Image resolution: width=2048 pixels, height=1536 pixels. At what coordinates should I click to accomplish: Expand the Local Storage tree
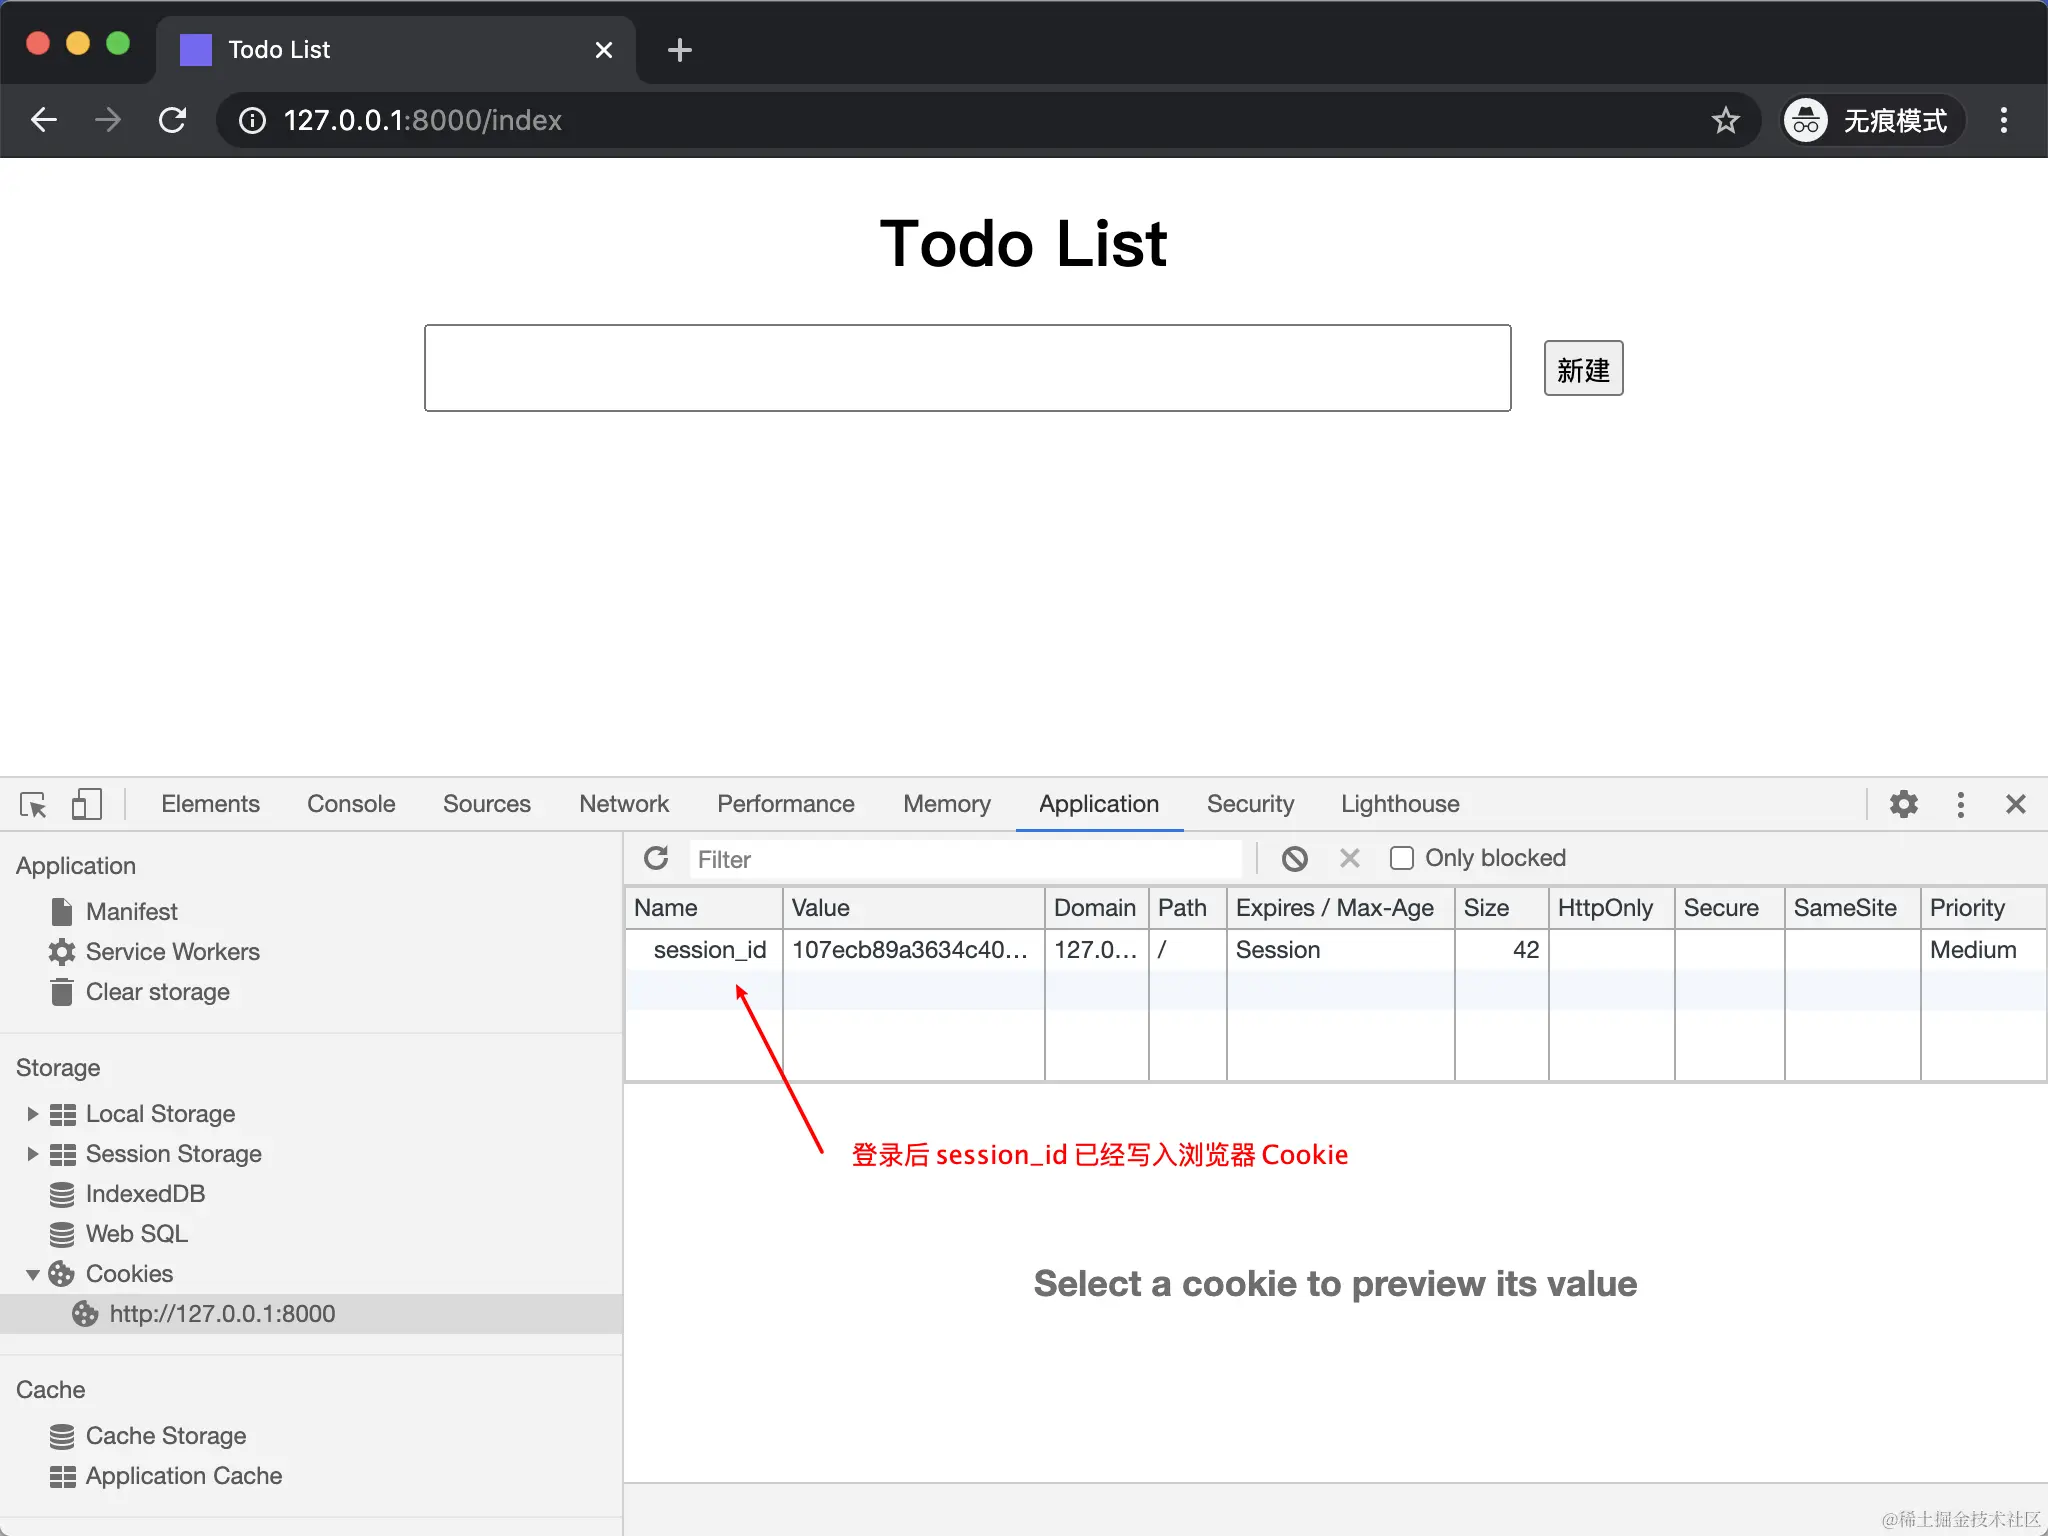[32, 1114]
